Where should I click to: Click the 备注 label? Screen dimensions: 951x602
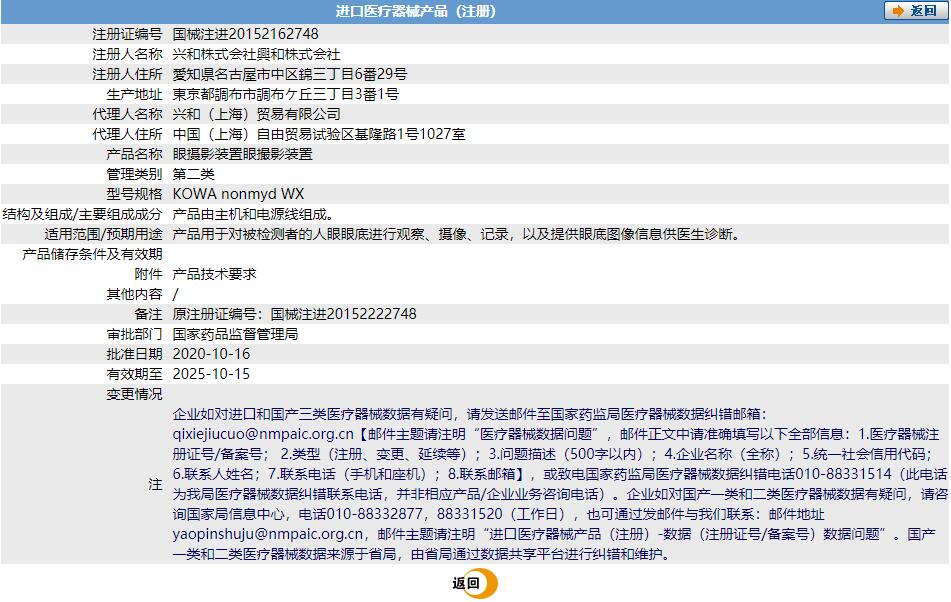[x=148, y=314]
